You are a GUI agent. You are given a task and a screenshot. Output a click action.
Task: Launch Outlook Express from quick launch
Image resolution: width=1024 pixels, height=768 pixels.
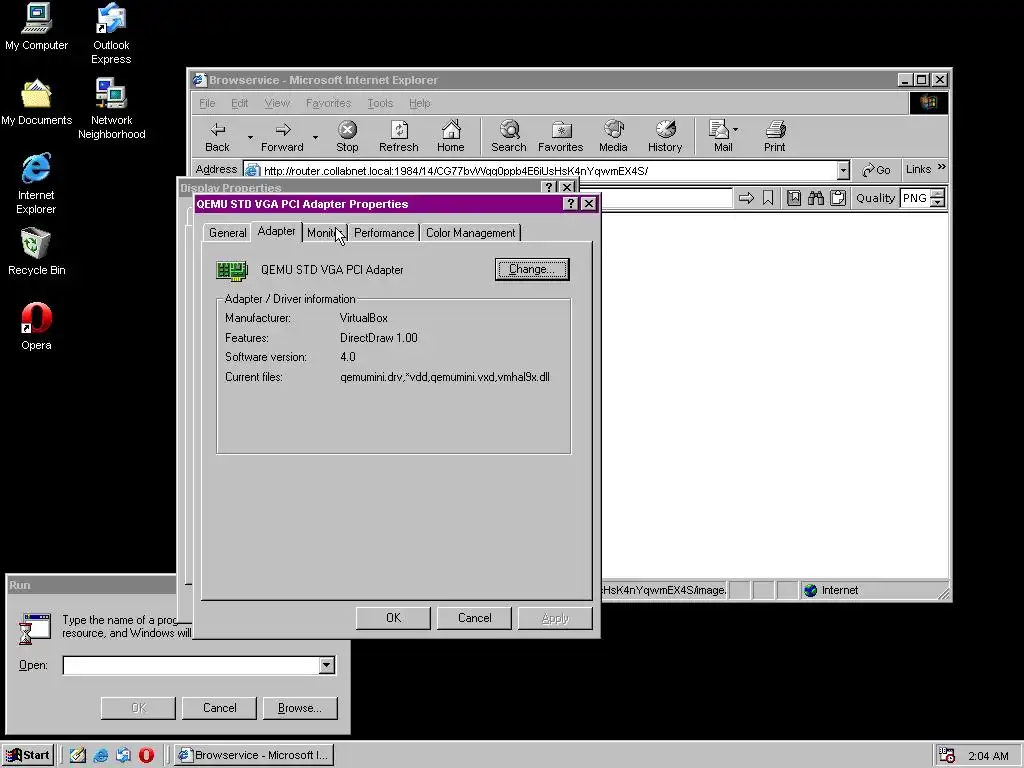click(123, 755)
